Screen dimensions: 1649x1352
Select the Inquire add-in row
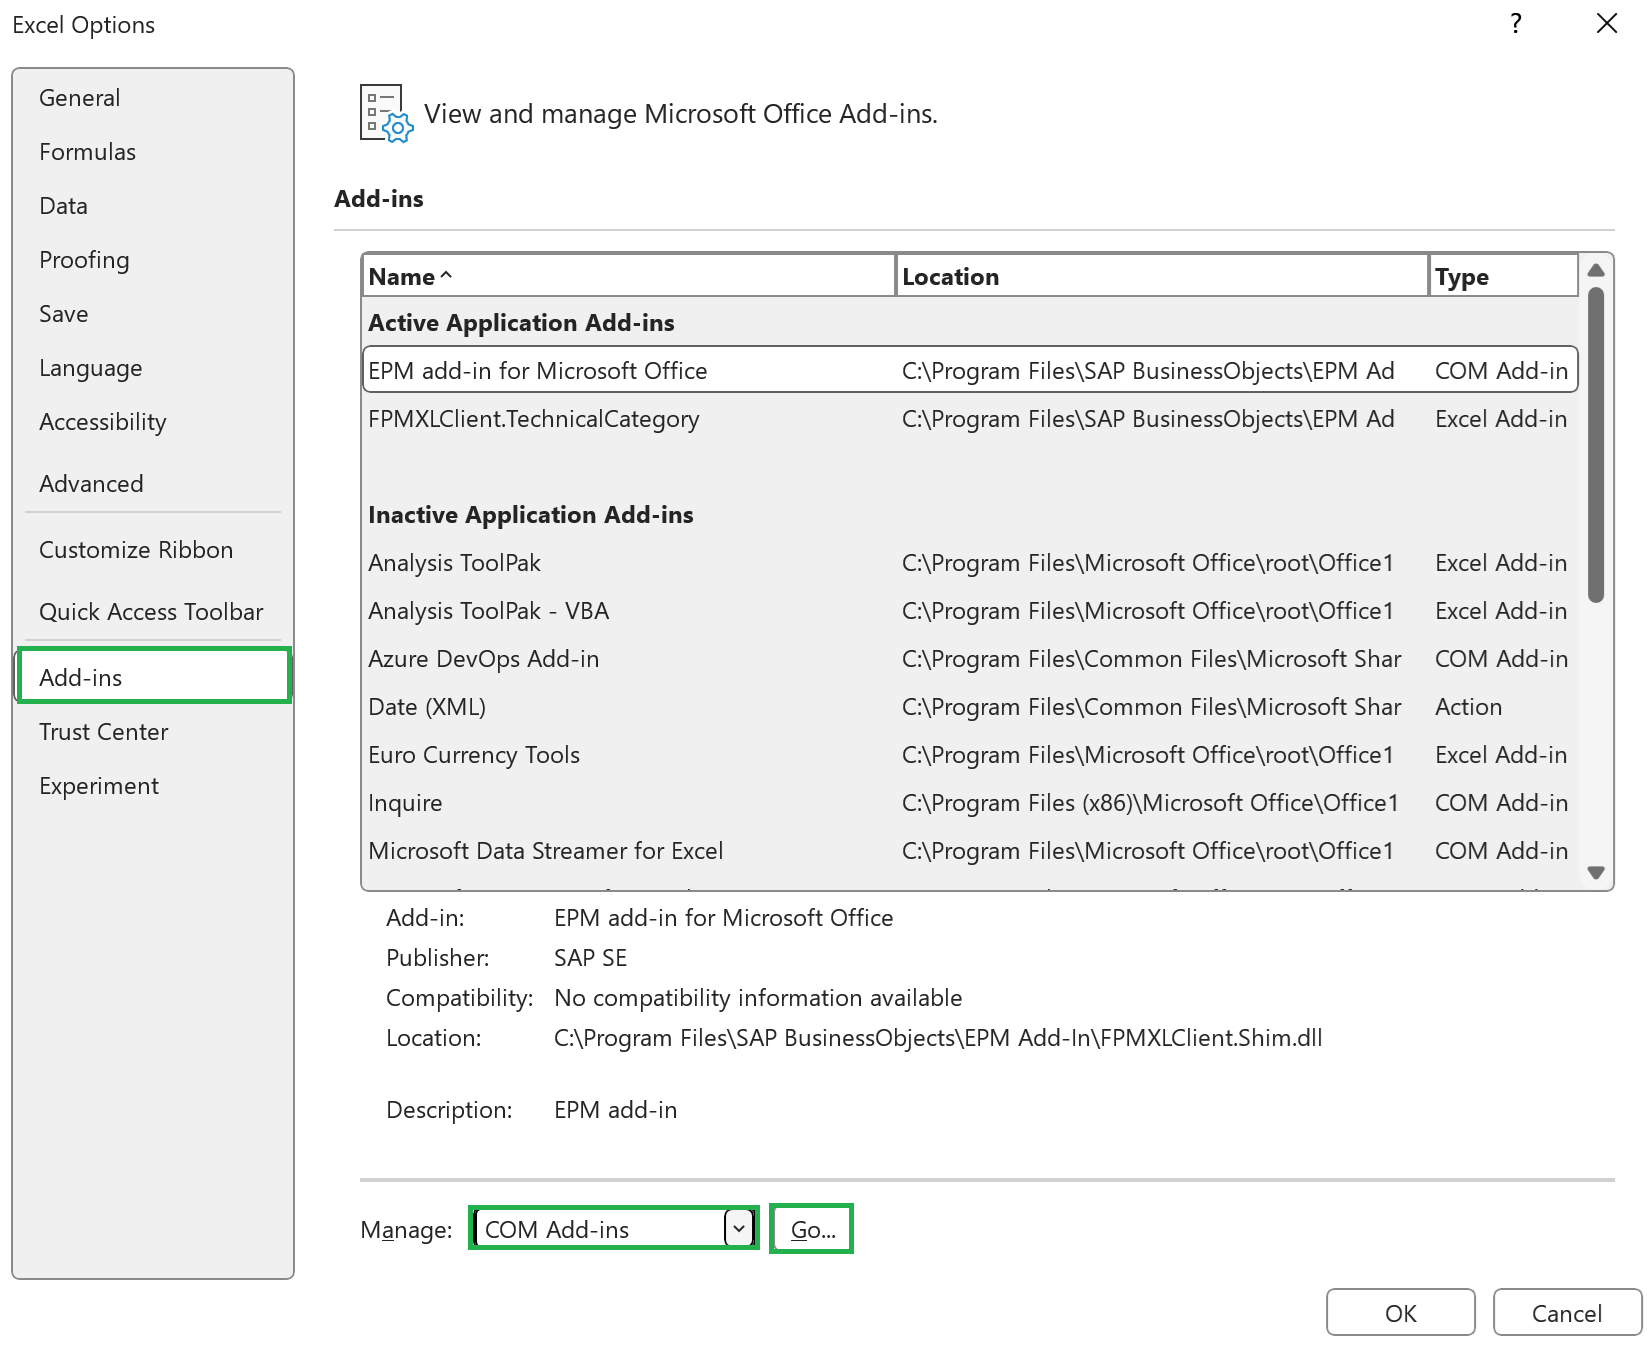(x=970, y=803)
